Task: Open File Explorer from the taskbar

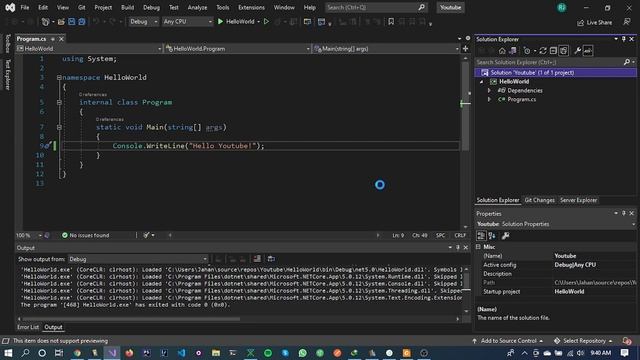Action: coord(216,353)
